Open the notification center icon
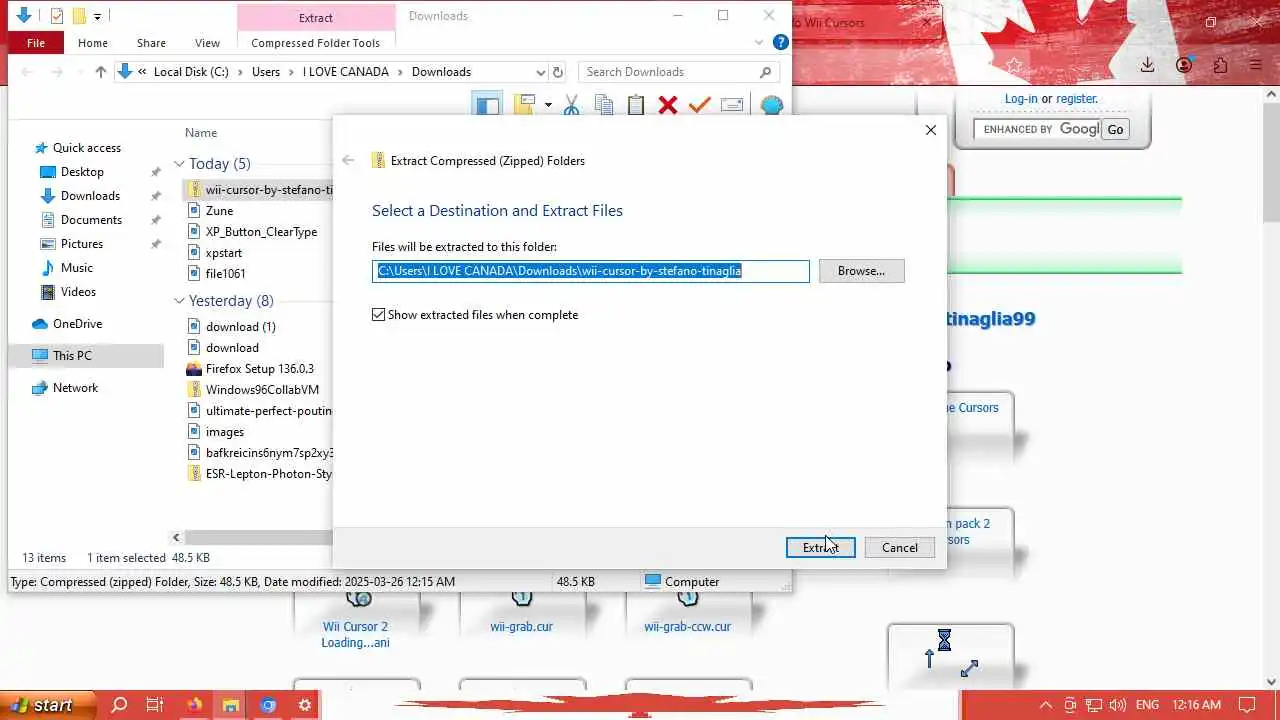The width and height of the screenshot is (1280, 720). click(1246, 705)
